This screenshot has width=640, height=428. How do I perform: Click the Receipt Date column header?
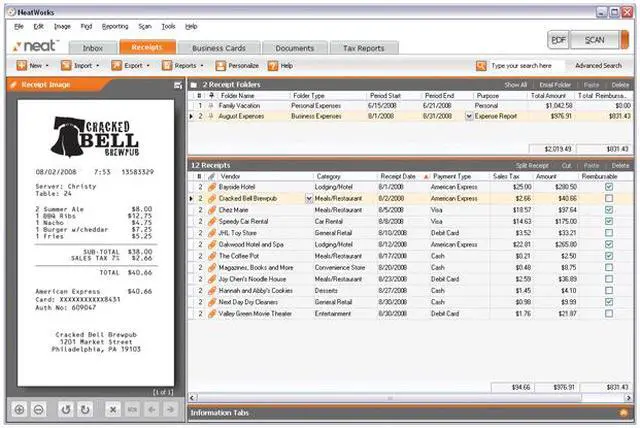click(398, 177)
